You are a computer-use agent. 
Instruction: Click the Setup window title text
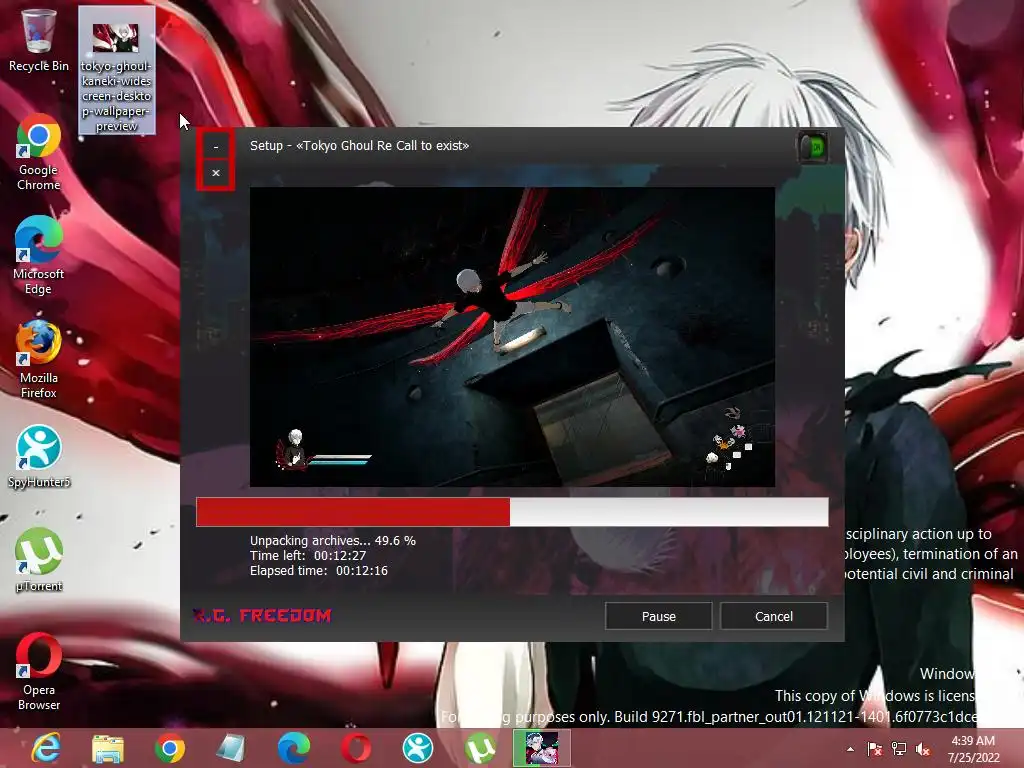pyautogui.click(x=359, y=146)
